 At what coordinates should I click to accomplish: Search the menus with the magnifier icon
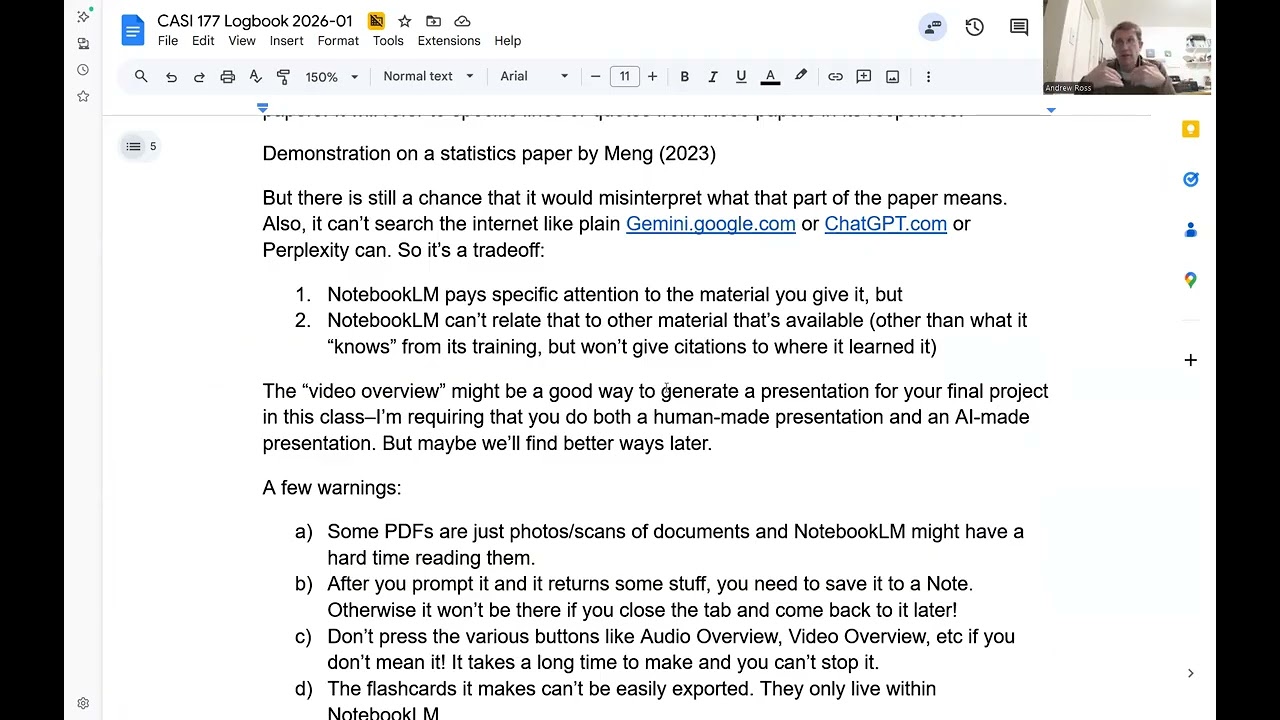(141, 76)
